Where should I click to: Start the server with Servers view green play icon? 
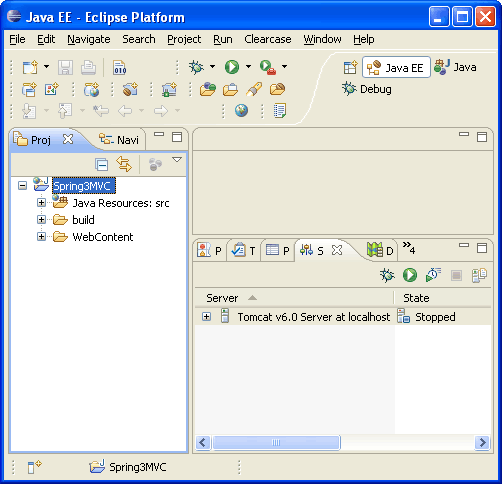[410, 275]
